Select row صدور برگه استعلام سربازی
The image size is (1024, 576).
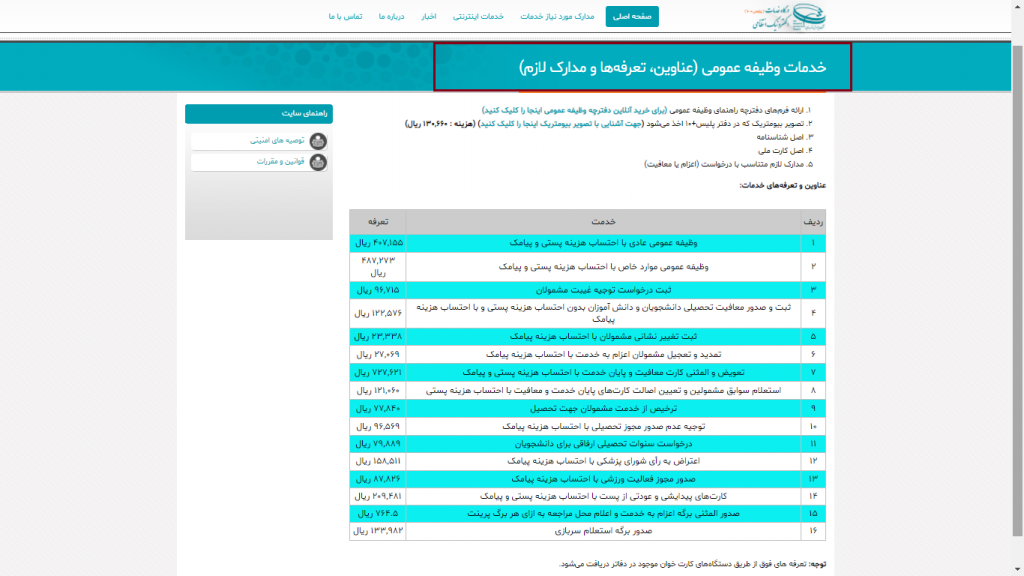click(x=587, y=531)
